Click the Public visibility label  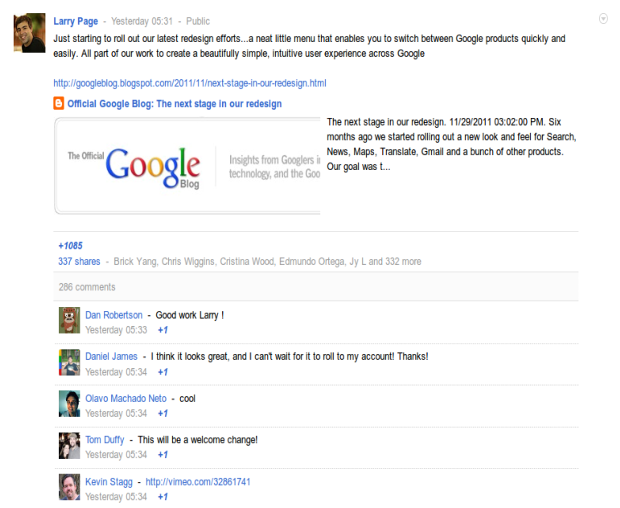point(198,21)
